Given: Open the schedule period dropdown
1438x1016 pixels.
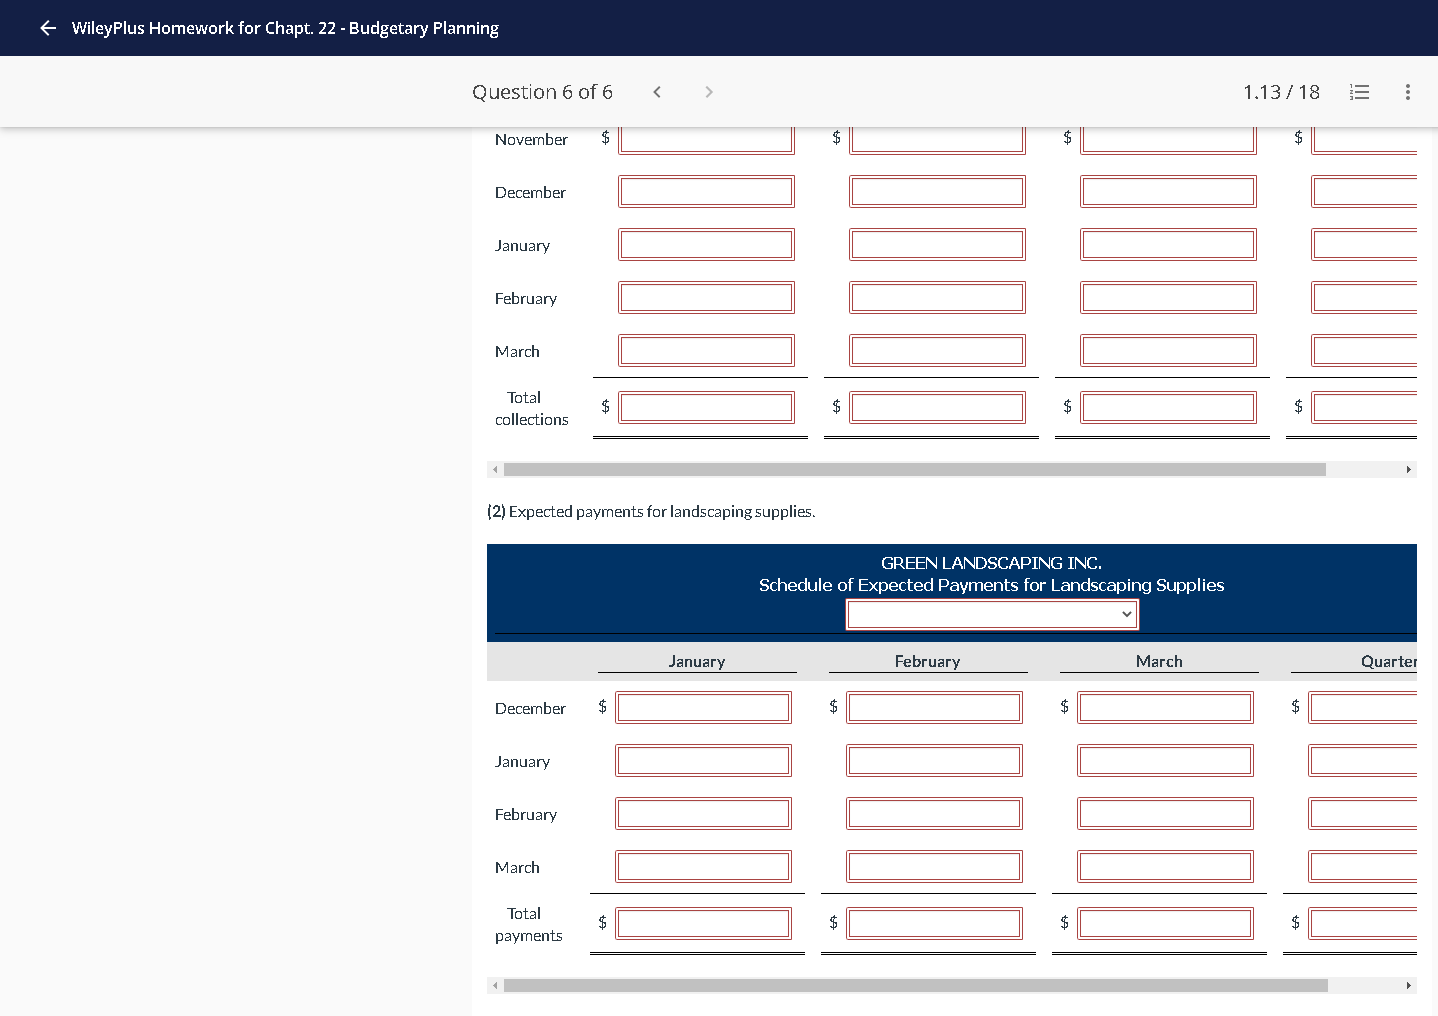Looking at the screenshot, I should [x=992, y=614].
